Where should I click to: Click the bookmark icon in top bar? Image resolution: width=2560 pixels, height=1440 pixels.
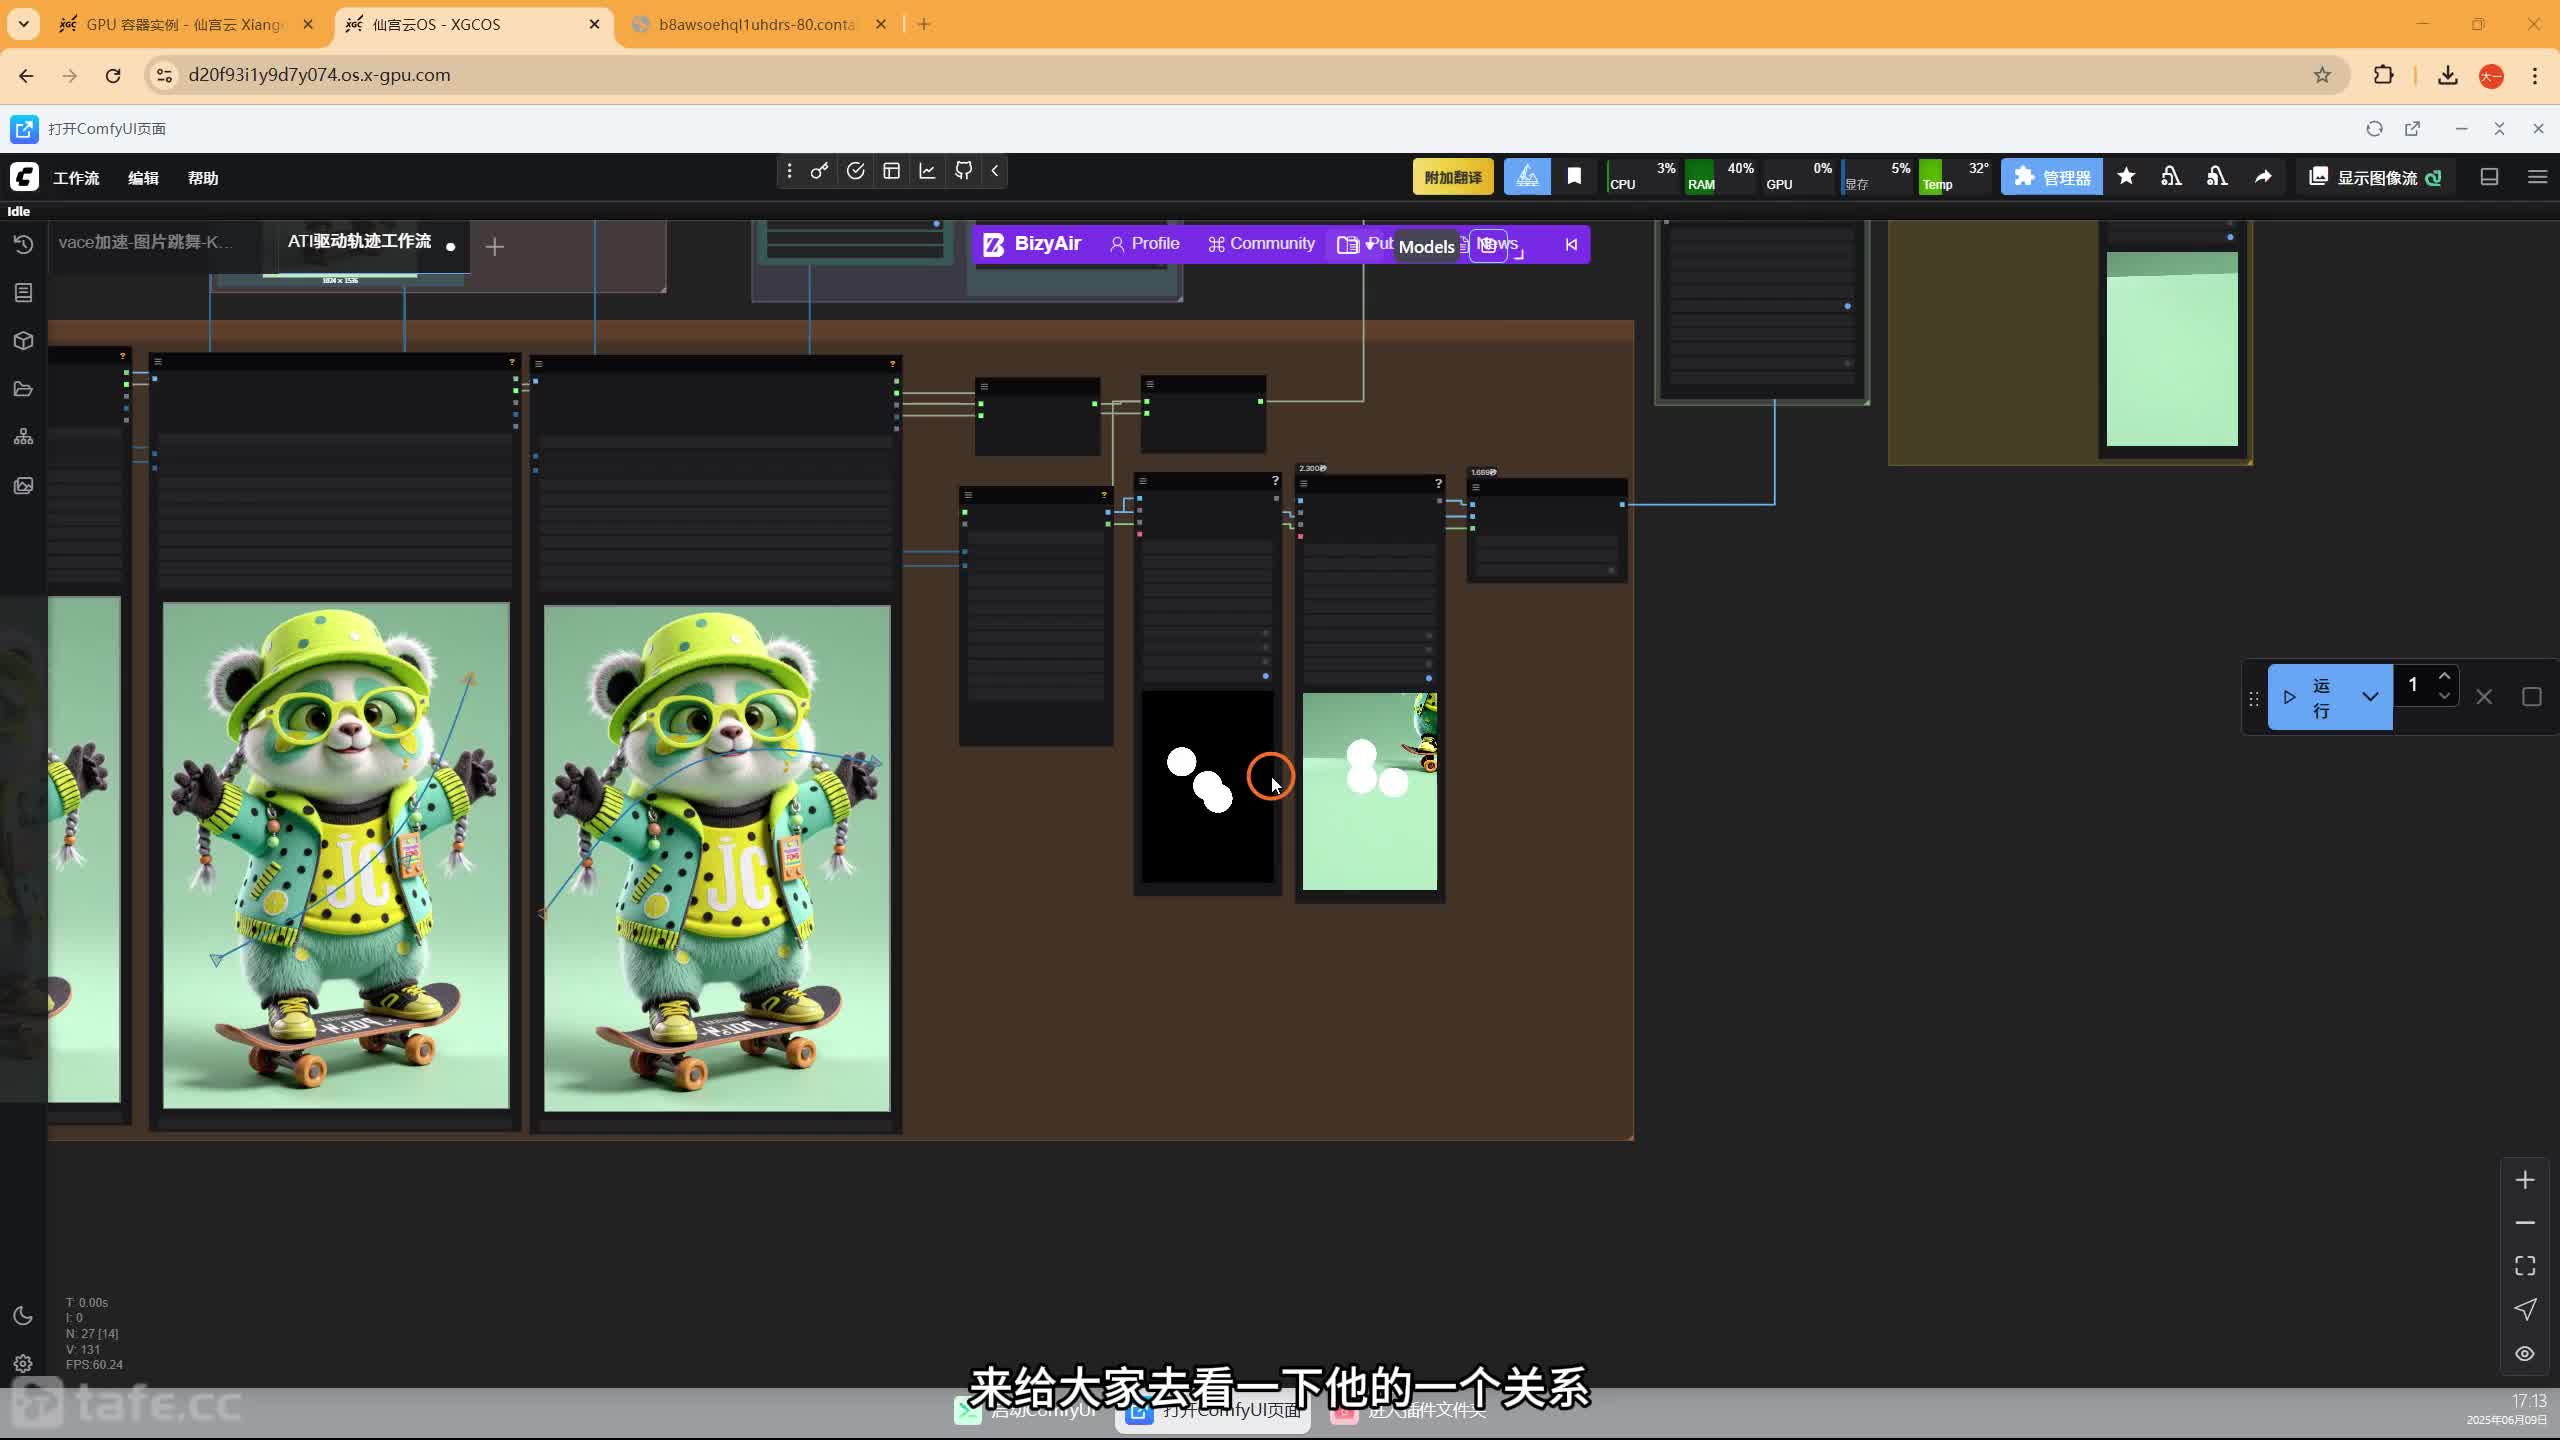click(1574, 177)
